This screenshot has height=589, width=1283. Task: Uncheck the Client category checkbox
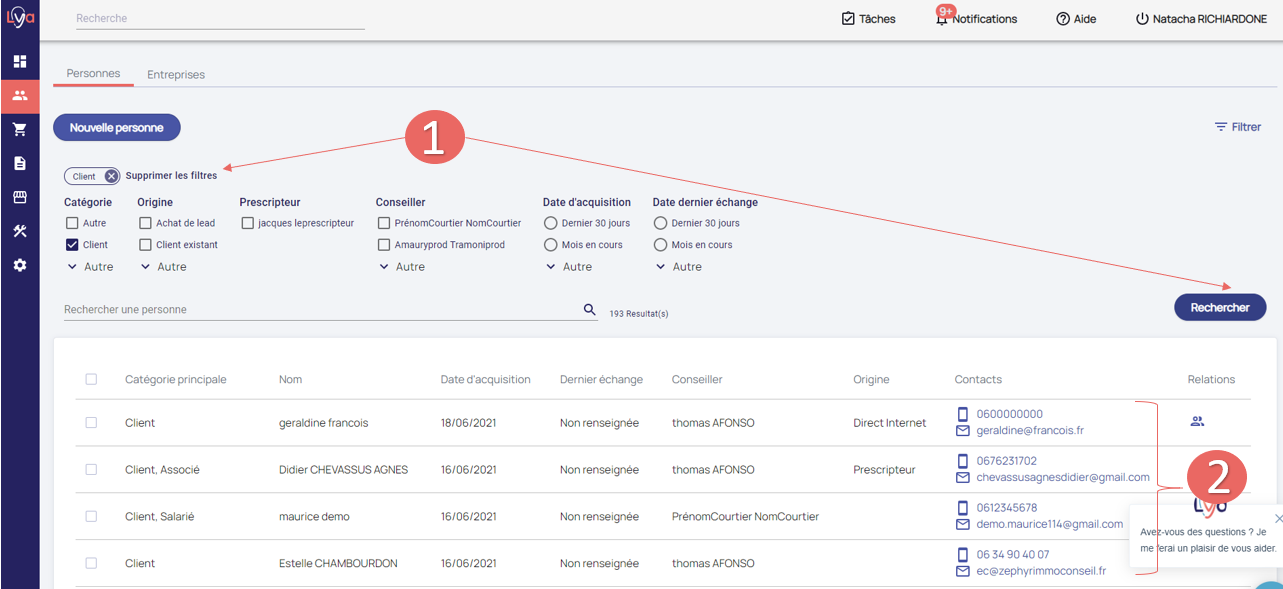[x=72, y=245]
